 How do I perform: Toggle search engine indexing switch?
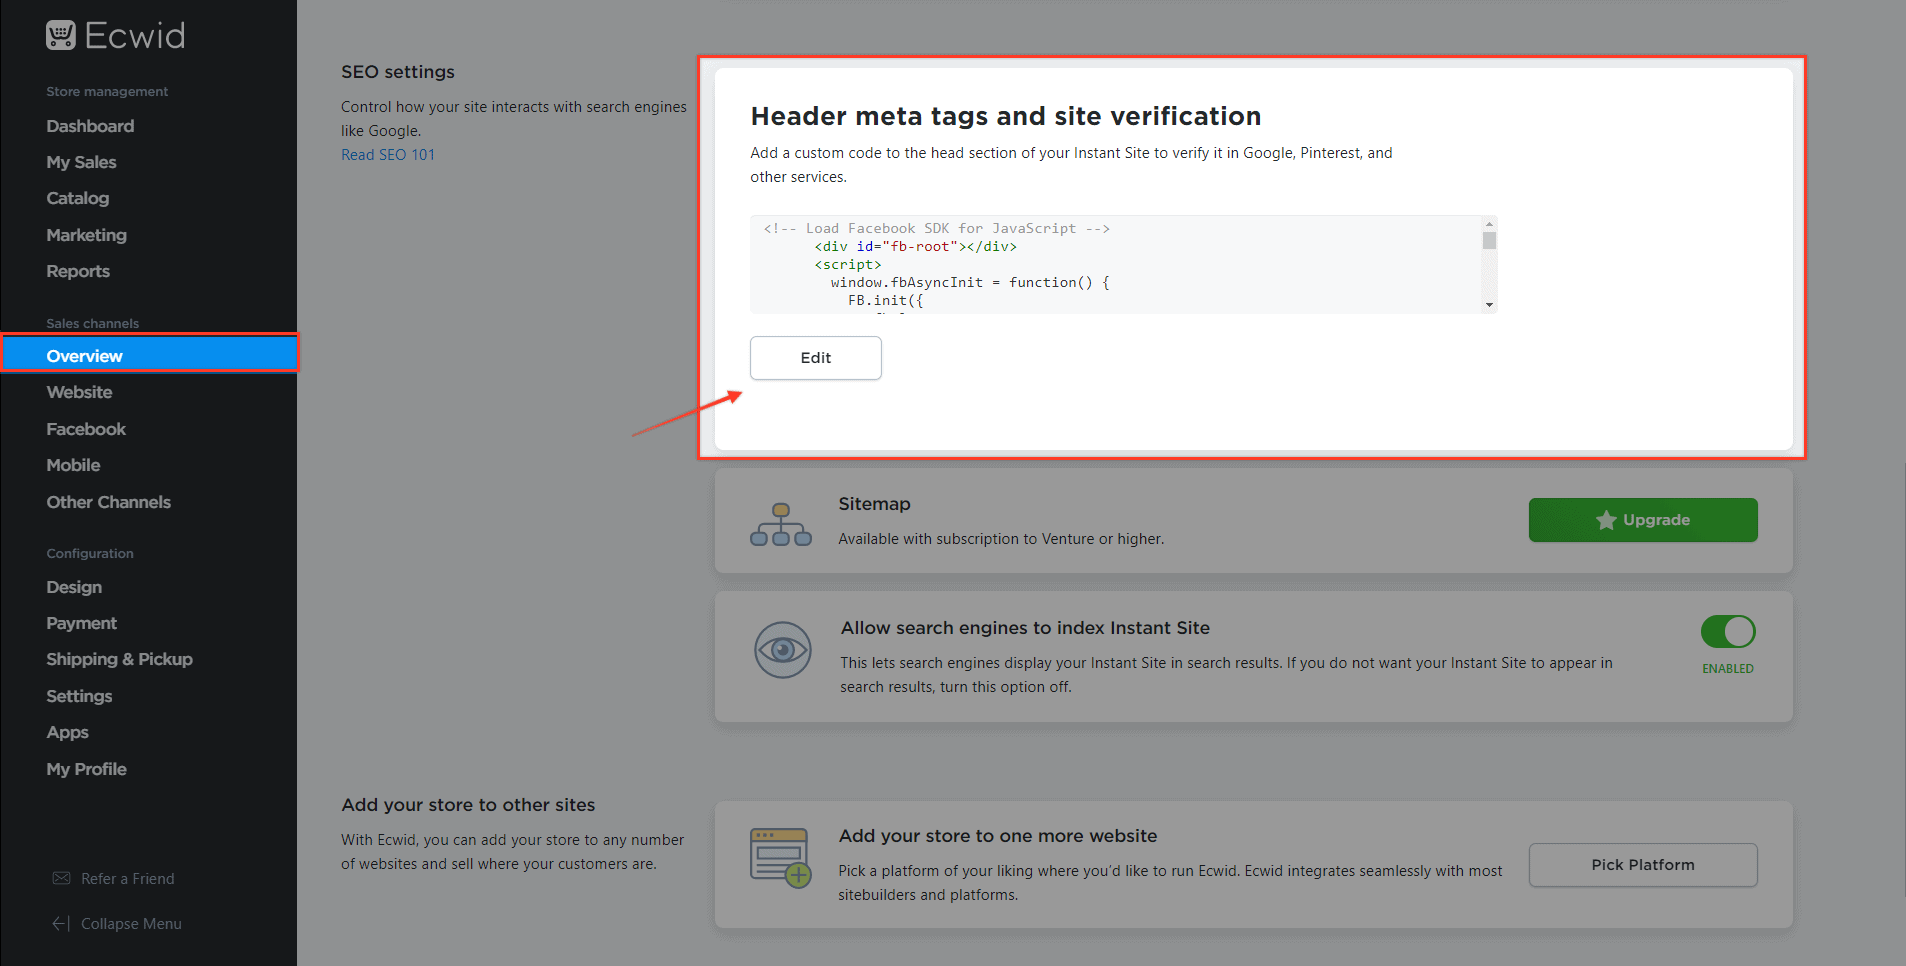click(1728, 632)
